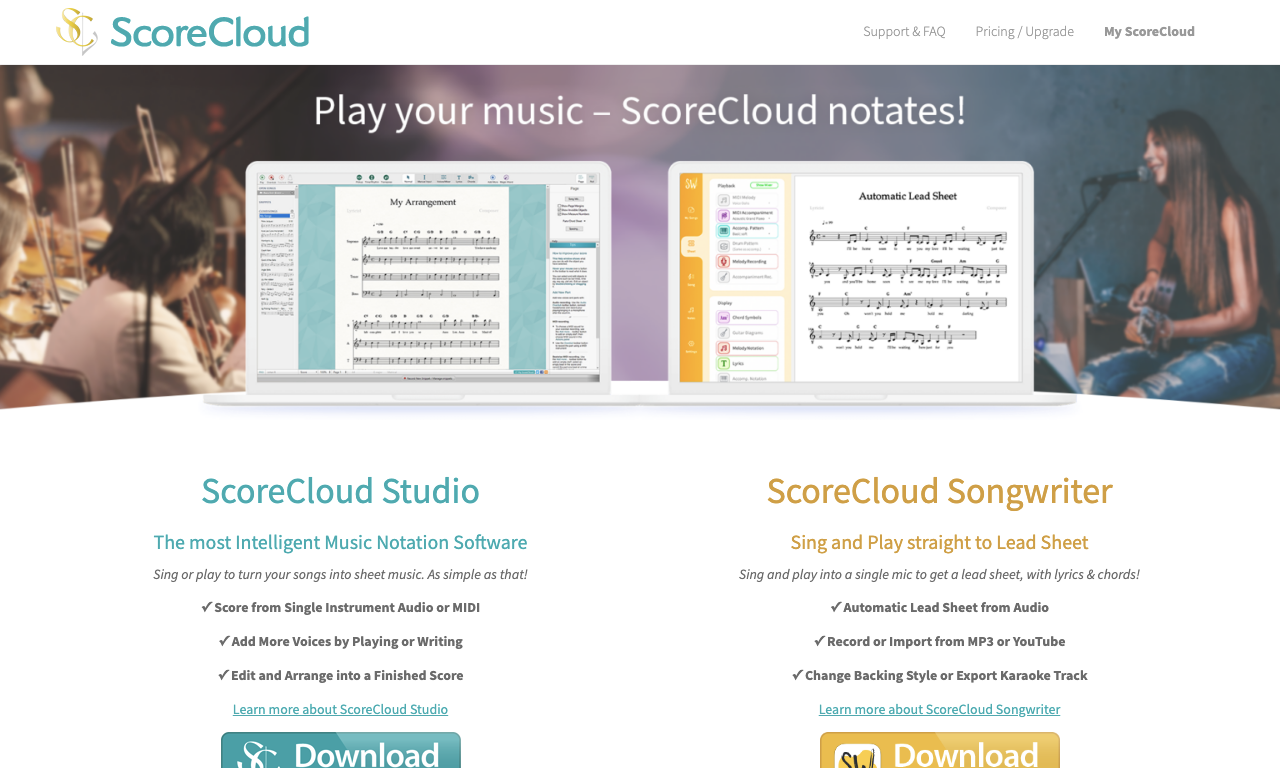Image resolution: width=1280 pixels, height=768 pixels.
Task: Download ScoreCloud Songwriter via yellow button
Action: point(940,750)
